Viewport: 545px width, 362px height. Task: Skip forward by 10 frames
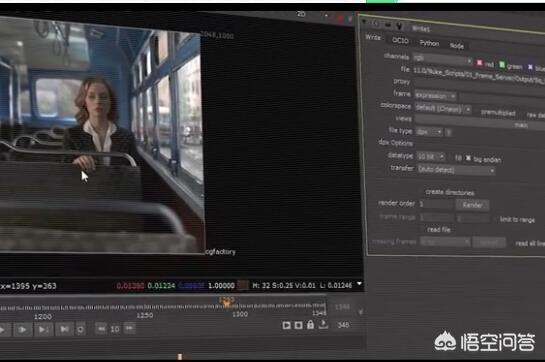click(x=129, y=328)
